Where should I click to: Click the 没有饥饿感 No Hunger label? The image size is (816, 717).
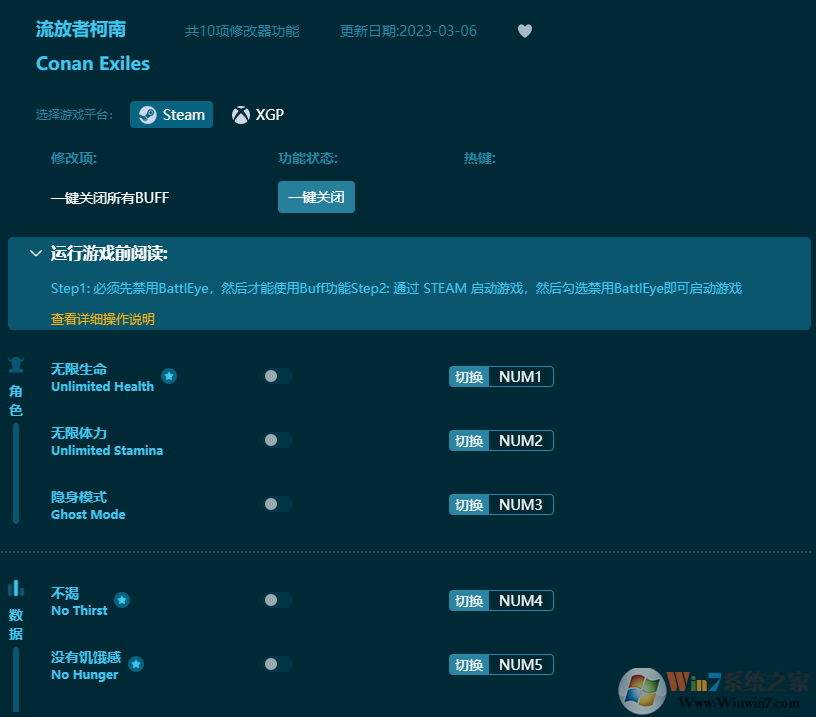tap(86, 666)
